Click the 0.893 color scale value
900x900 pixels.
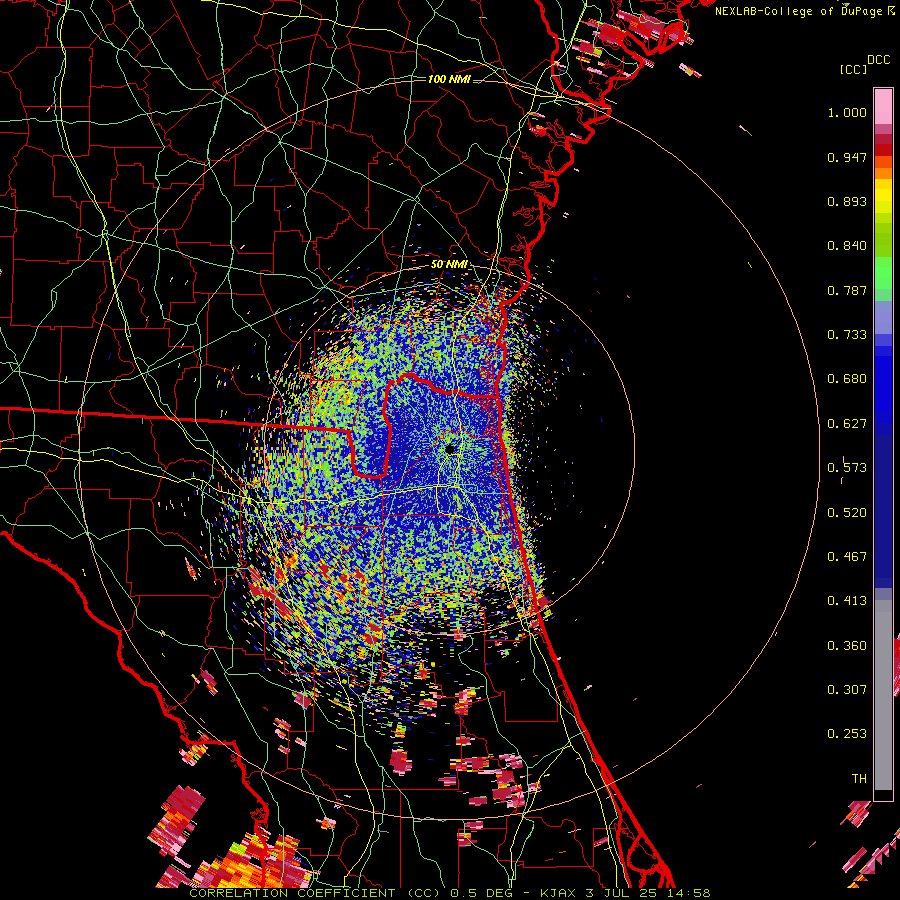click(847, 201)
